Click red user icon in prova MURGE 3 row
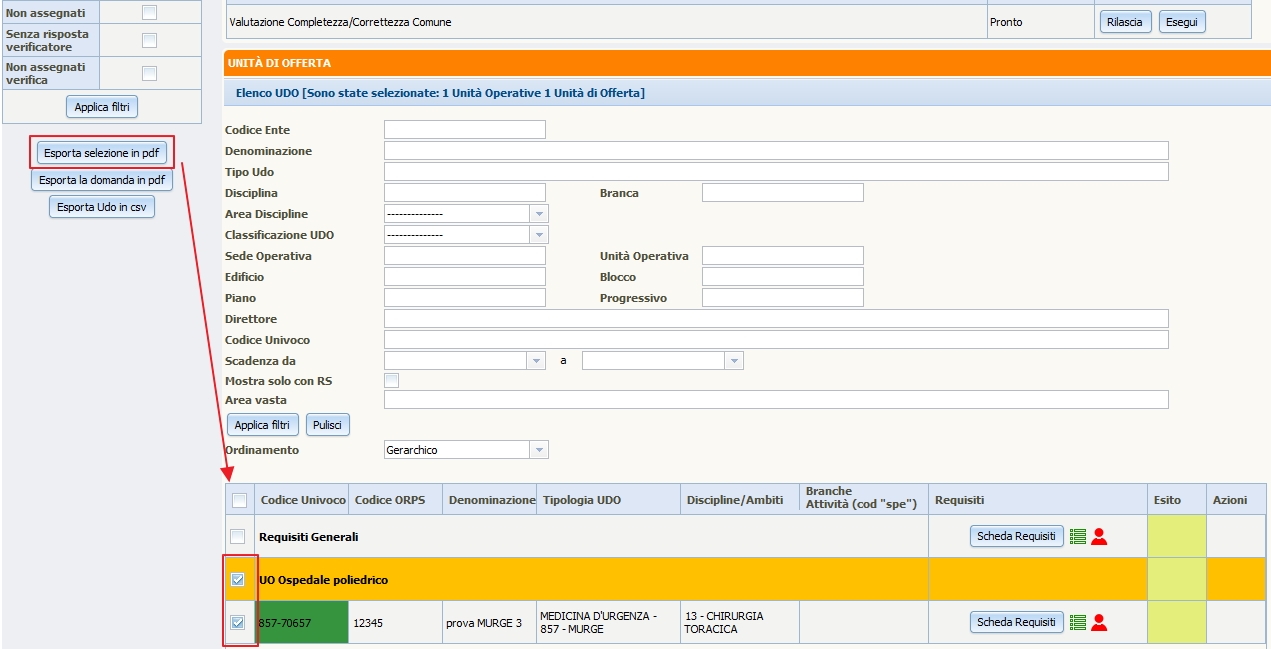 tap(1099, 622)
